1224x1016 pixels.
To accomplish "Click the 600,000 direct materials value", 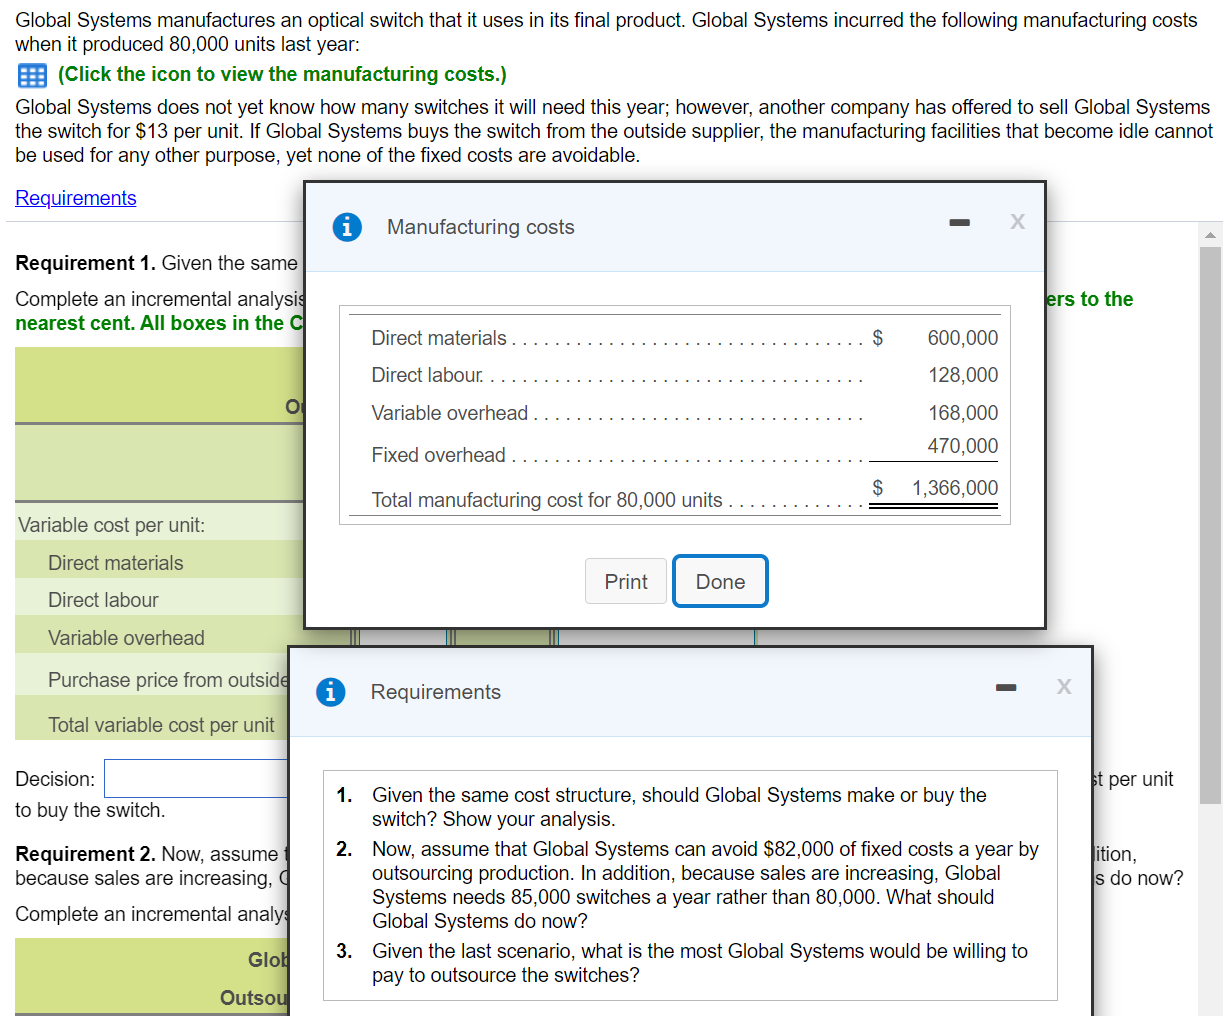I will coord(962,338).
